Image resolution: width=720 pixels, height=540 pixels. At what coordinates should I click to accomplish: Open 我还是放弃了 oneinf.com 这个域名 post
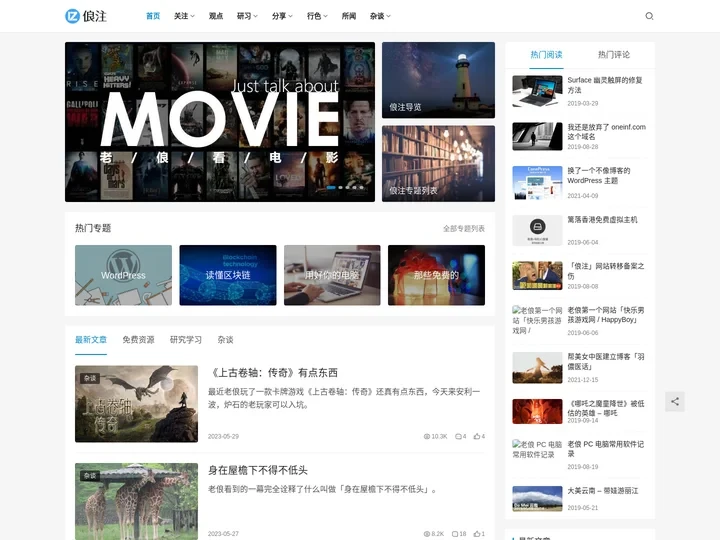click(606, 132)
